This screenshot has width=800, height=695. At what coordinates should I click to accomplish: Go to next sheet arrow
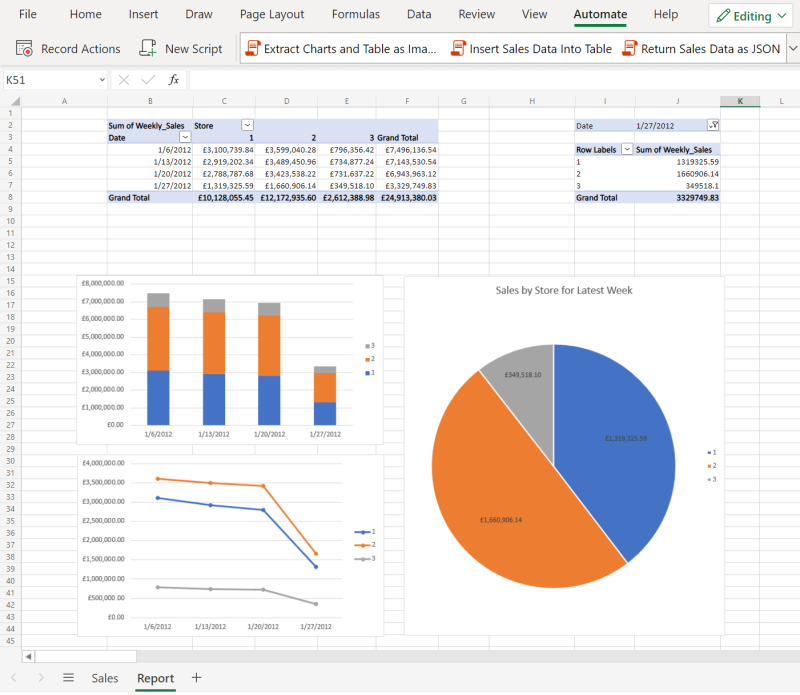(41, 678)
